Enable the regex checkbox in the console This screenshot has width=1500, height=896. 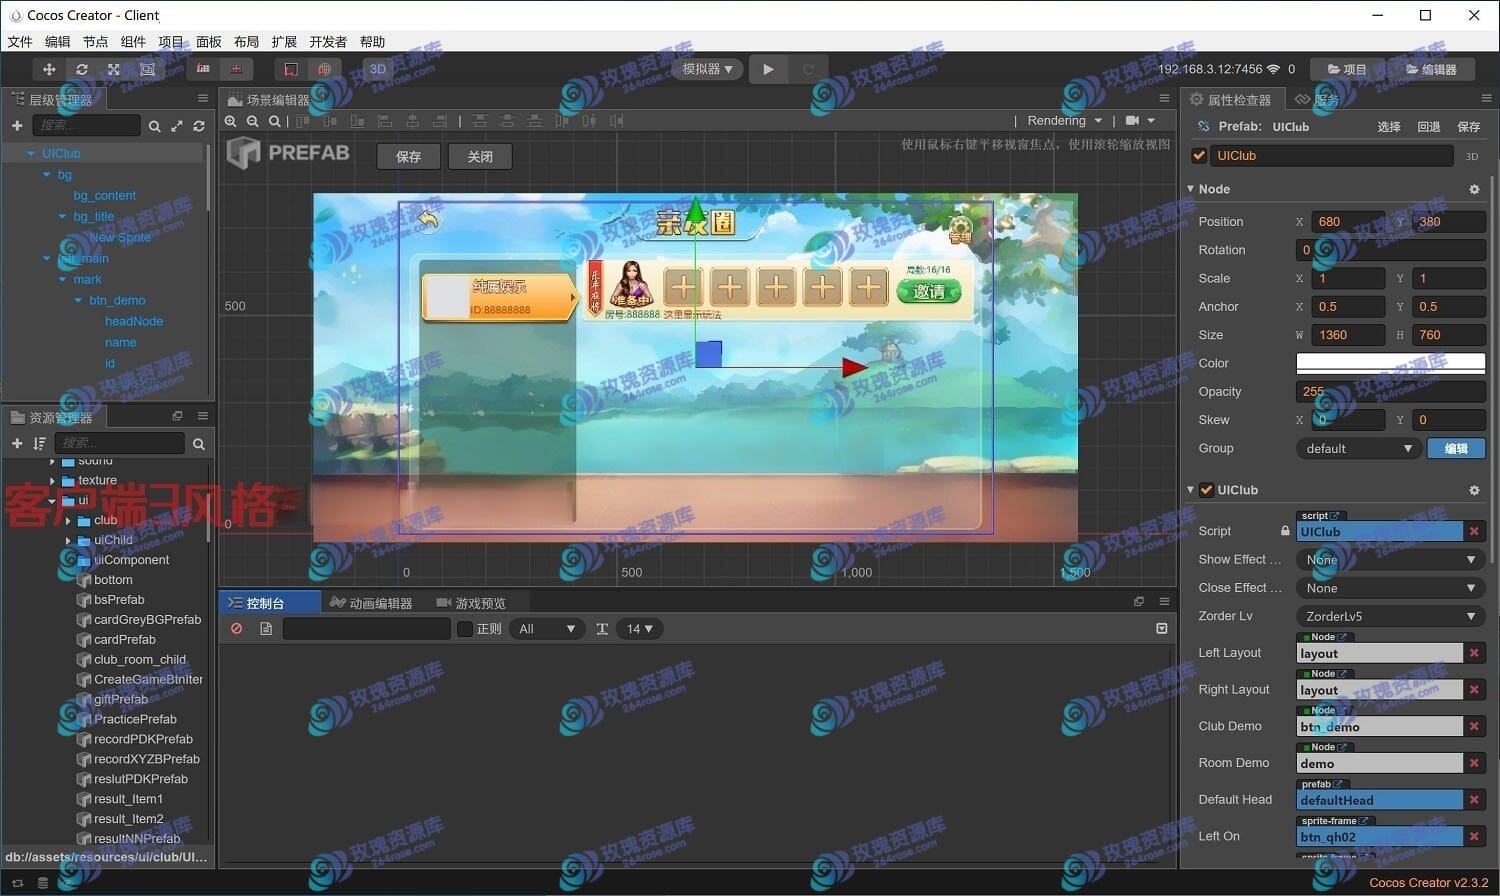[x=465, y=629]
